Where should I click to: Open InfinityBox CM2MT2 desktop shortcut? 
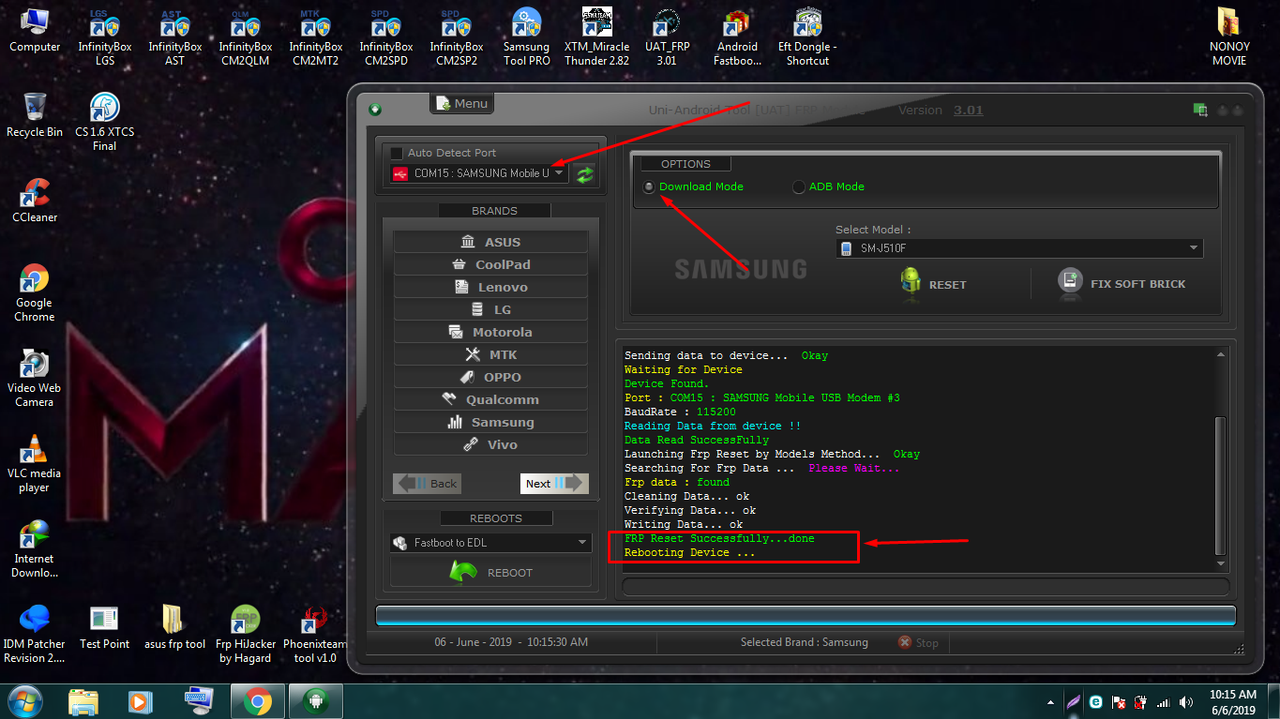pos(316,38)
